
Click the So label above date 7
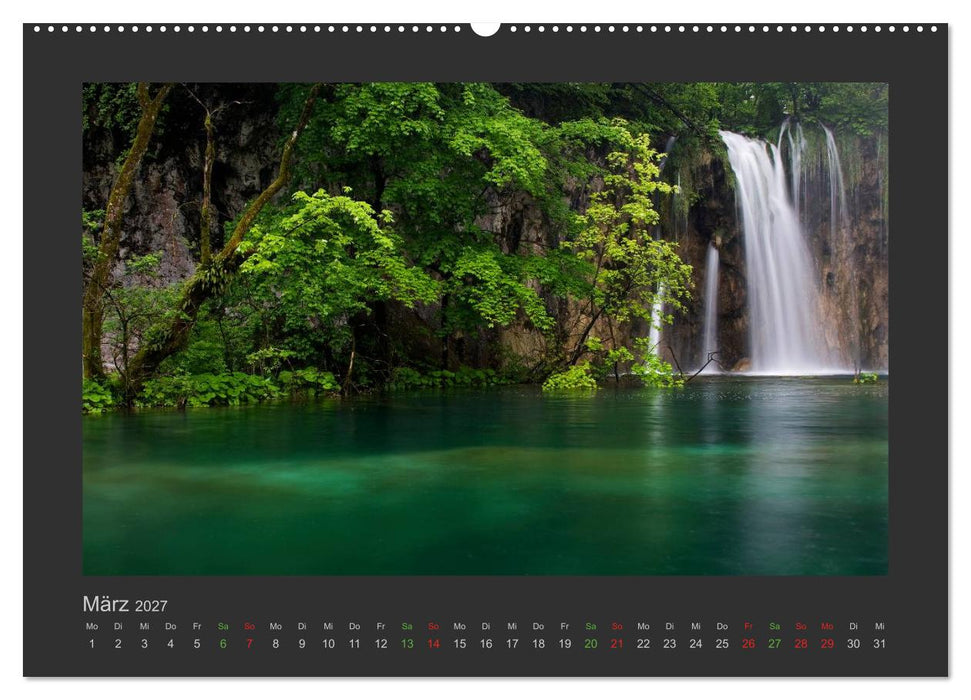(x=250, y=626)
